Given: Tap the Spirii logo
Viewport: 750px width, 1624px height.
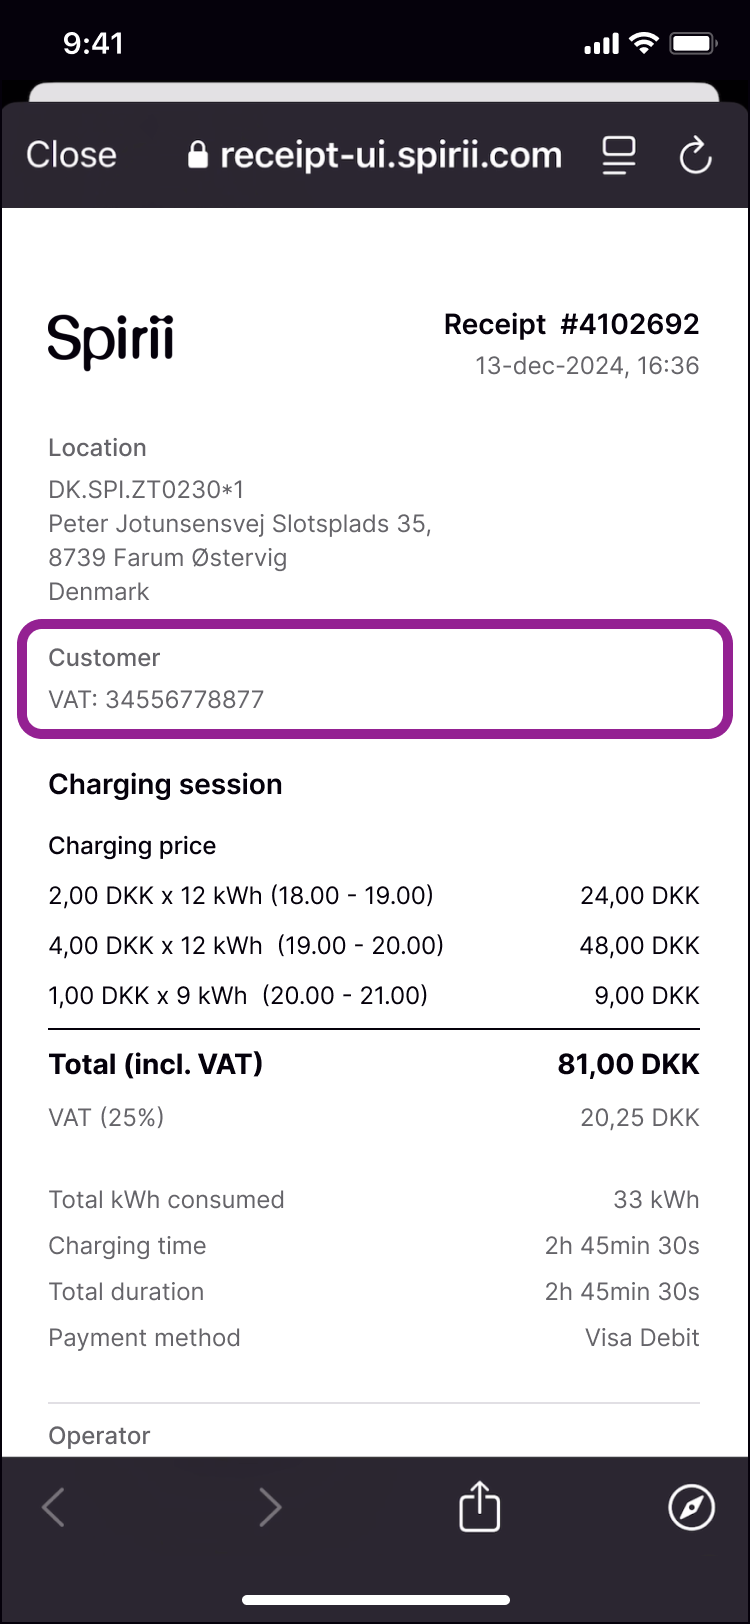Looking at the screenshot, I should click(x=111, y=339).
